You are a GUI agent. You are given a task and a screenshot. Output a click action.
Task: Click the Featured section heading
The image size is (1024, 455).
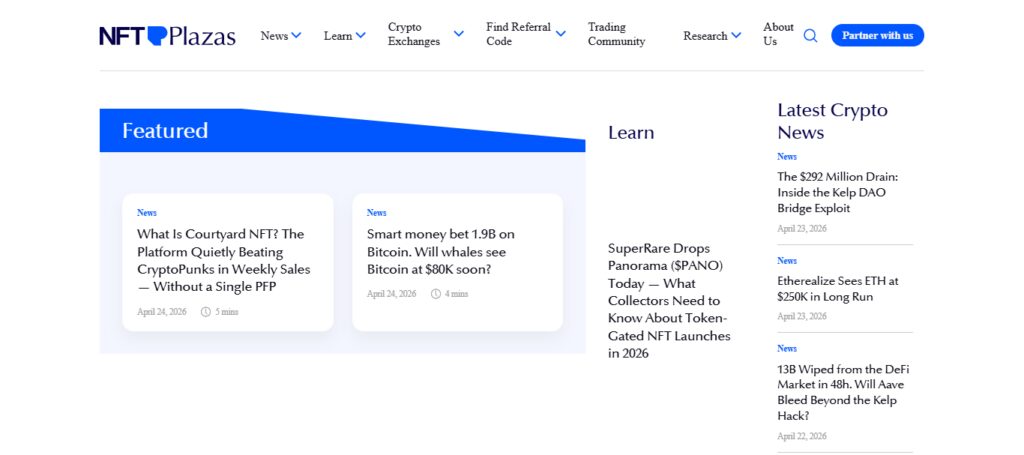pos(165,131)
